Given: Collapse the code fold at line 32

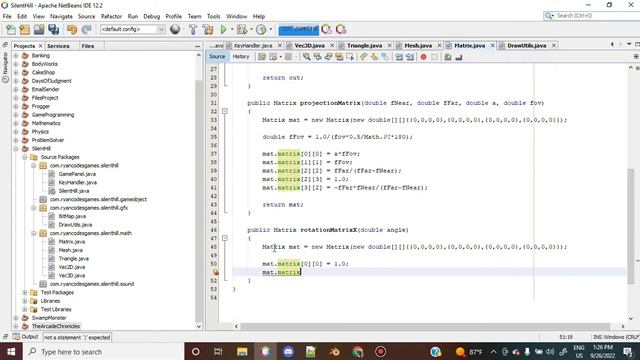Looking at the screenshot, I should coord(224,111).
